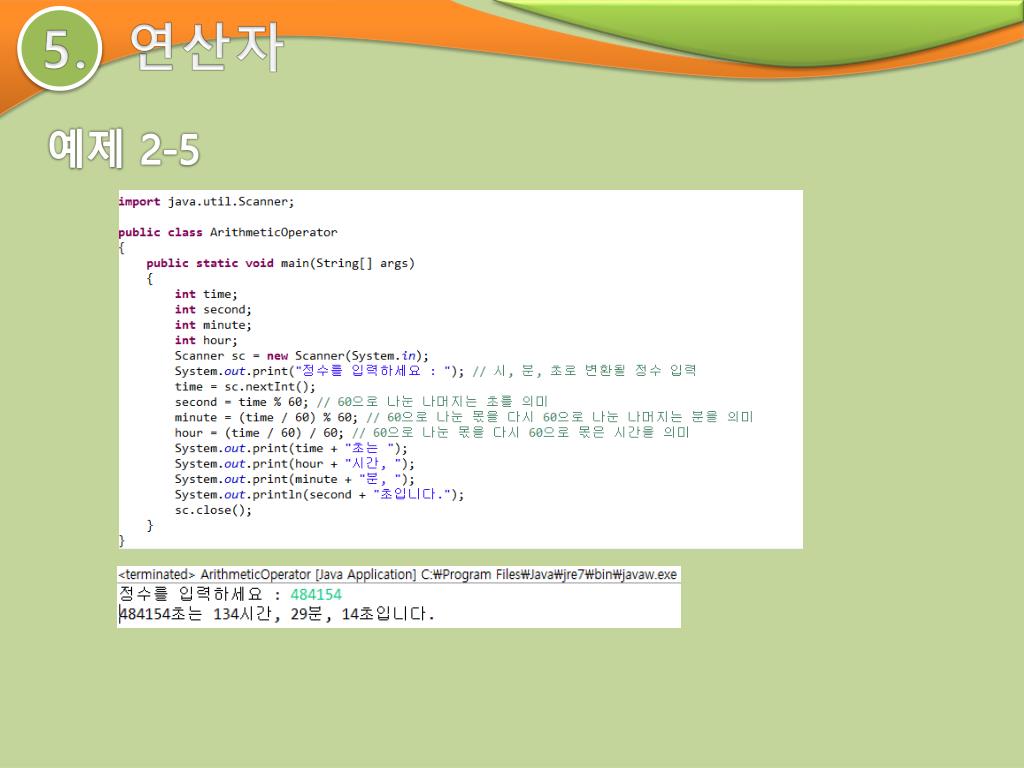
Task: Click the println line with "초입니다."
Action: coord(319,494)
